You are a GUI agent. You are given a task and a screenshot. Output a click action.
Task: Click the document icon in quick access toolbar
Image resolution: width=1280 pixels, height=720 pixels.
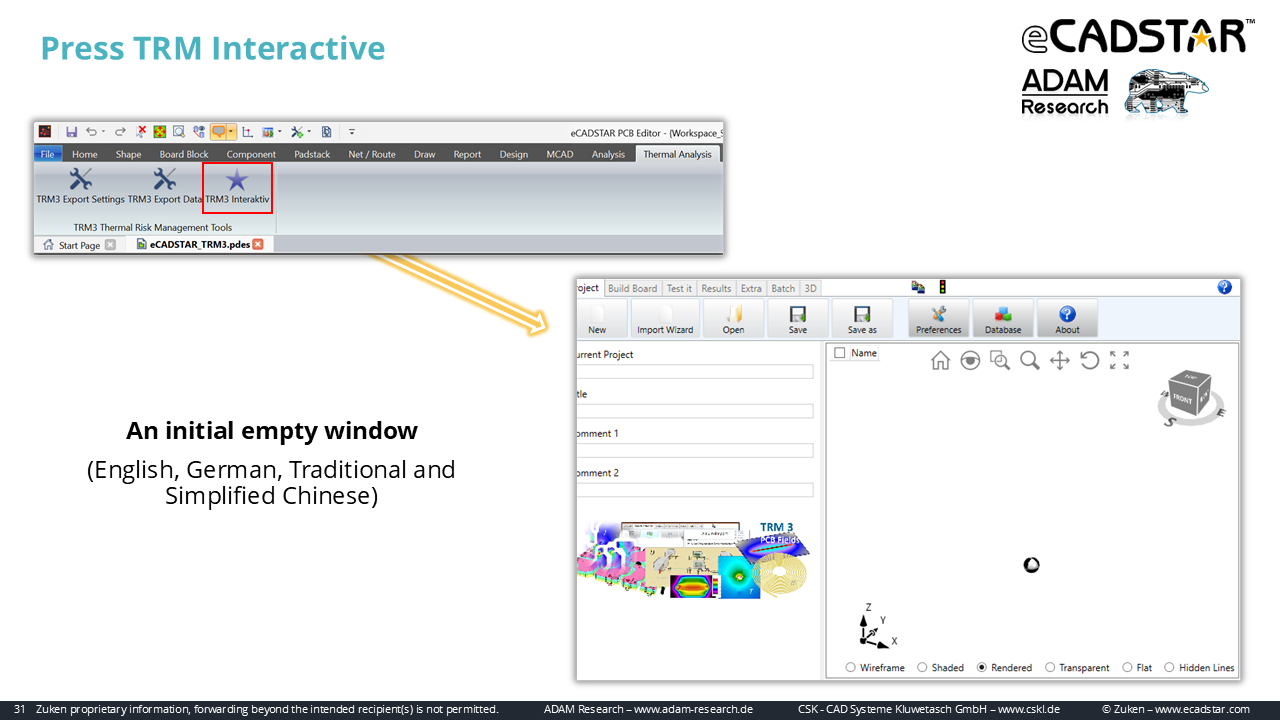point(327,131)
